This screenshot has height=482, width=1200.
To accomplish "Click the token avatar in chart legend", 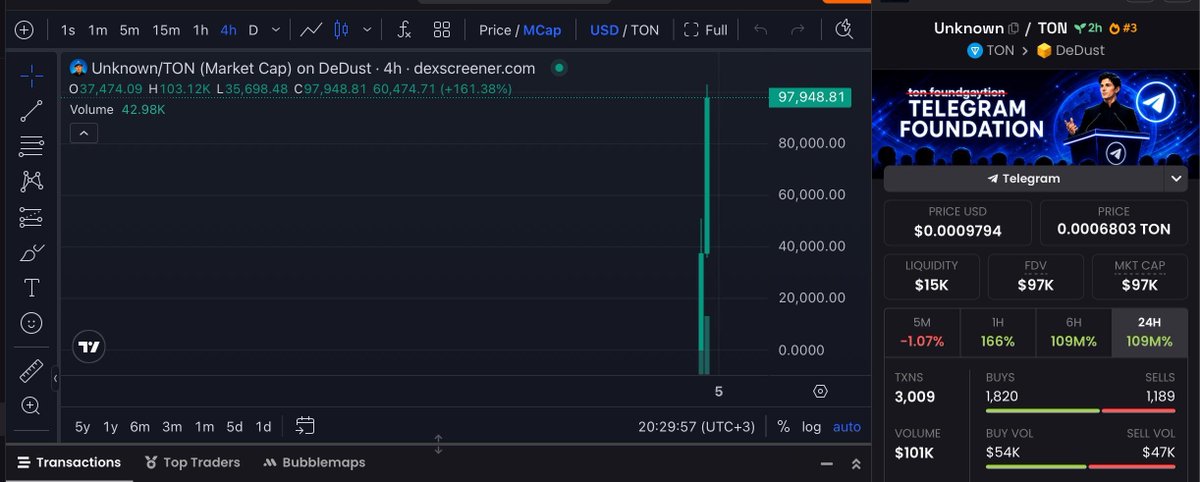I will coord(78,68).
